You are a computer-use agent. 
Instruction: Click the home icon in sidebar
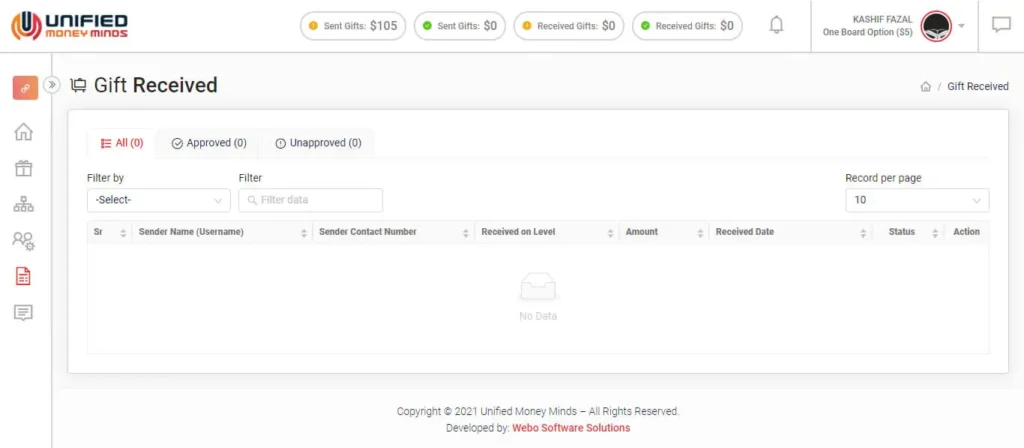click(x=23, y=132)
